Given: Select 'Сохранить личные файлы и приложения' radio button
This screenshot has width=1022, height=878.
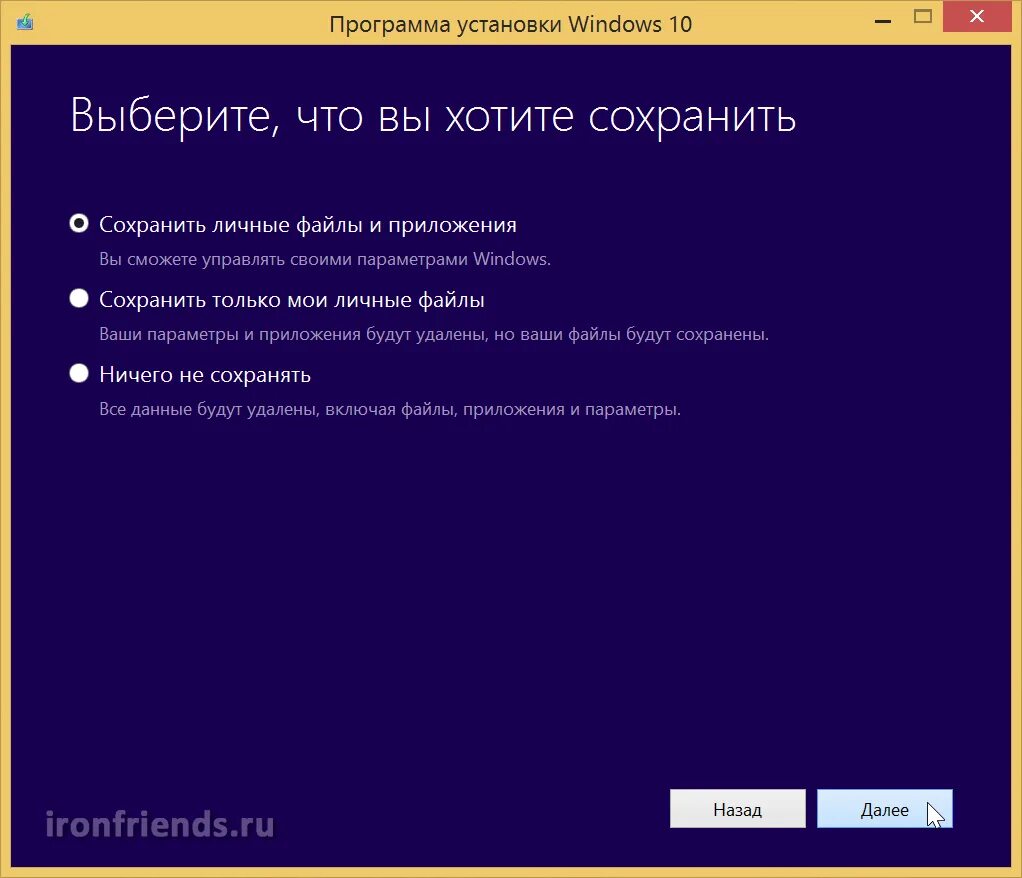Looking at the screenshot, I should tap(79, 224).
